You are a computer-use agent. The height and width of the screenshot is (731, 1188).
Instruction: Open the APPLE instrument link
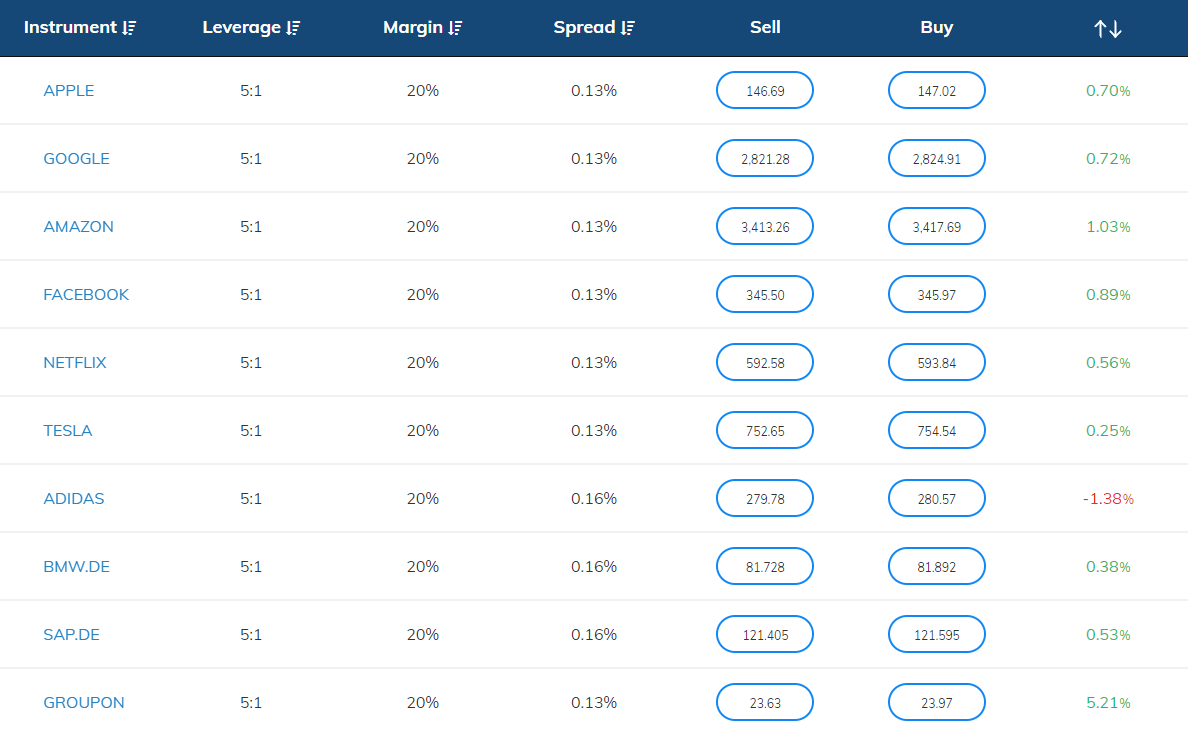coord(69,91)
